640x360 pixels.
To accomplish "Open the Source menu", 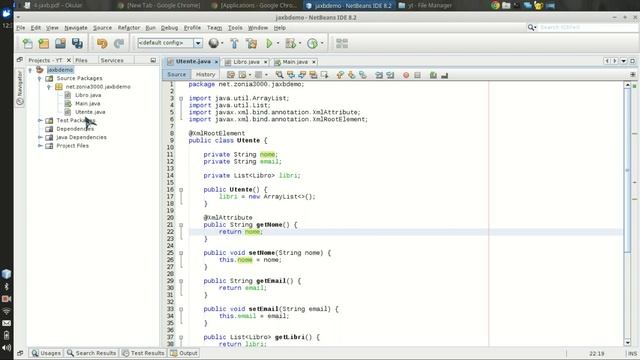I will point(102,28).
